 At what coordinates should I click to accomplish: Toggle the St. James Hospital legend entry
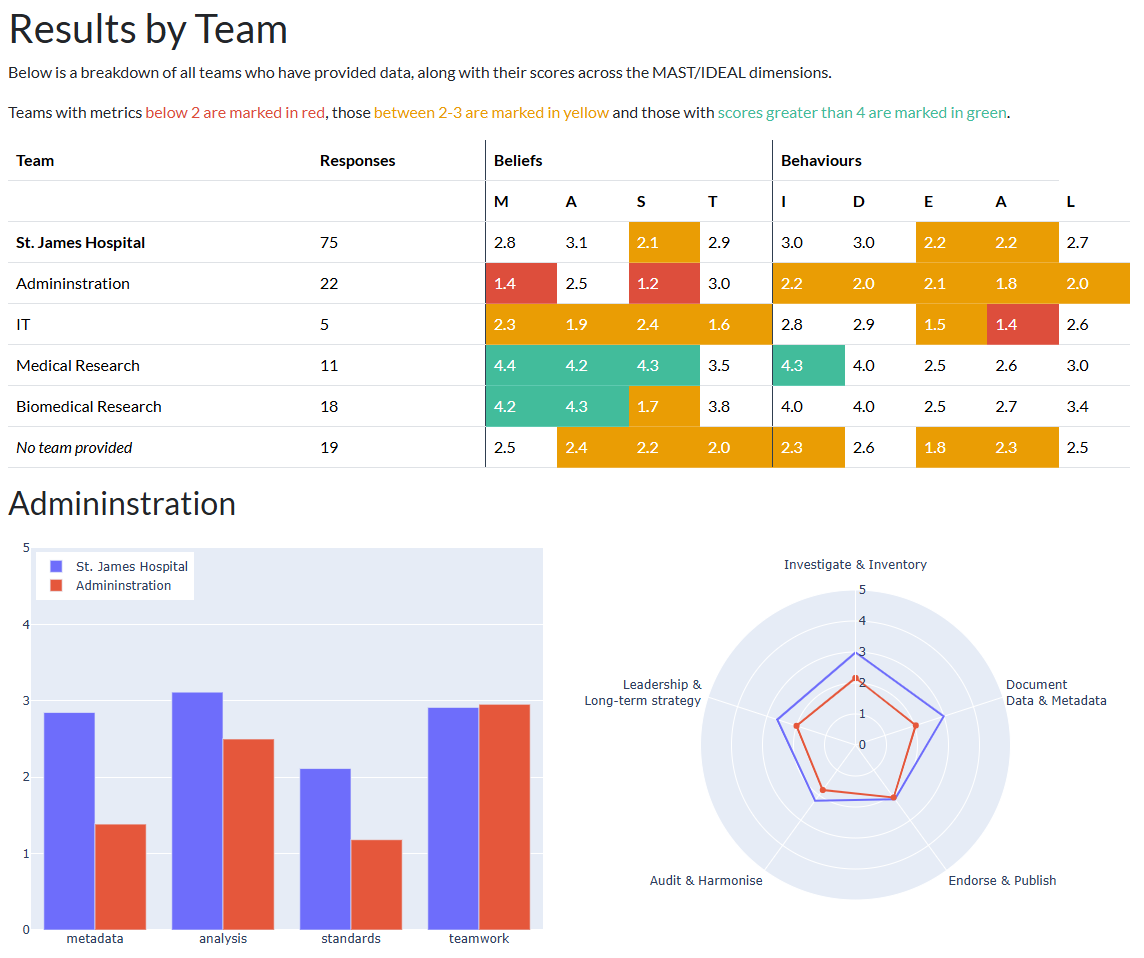click(131, 566)
